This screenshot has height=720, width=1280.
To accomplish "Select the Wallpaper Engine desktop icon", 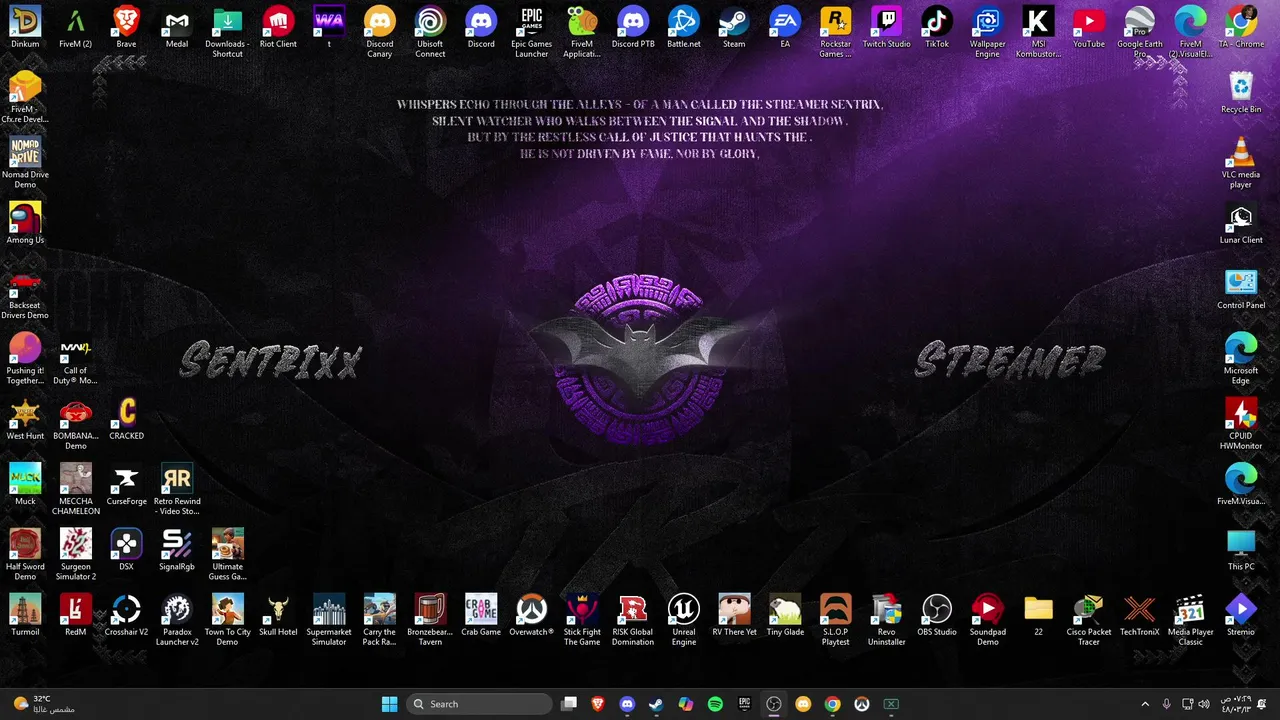I will [987, 32].
